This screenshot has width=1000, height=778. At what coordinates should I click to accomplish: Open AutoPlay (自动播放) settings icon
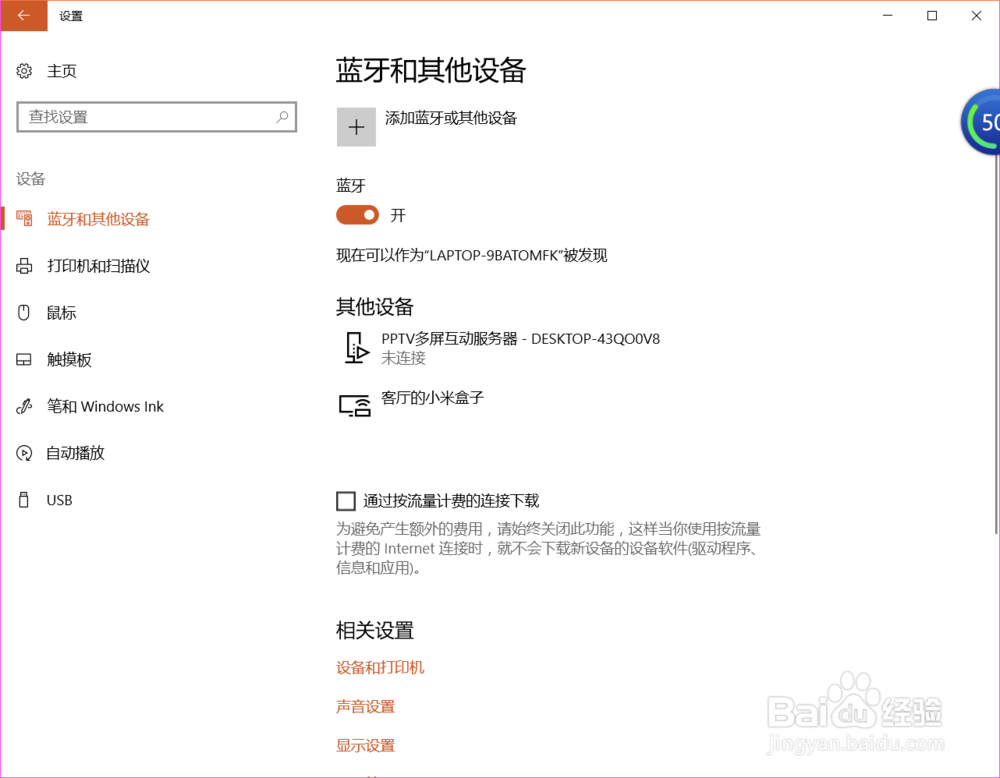click(x=24, y=453)
